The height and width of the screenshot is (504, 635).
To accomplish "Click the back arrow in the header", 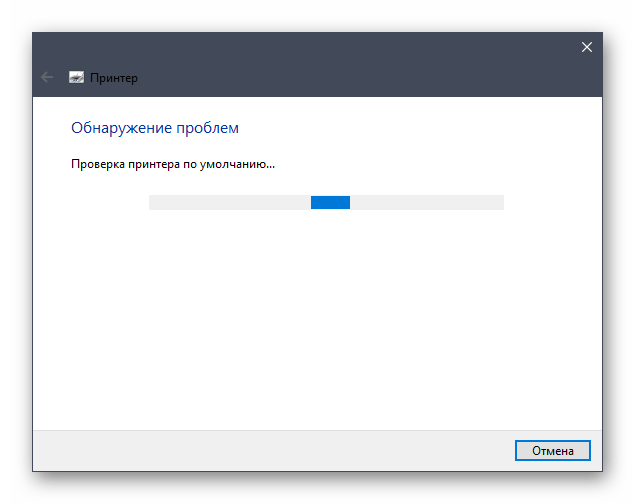I will (47, 77).
